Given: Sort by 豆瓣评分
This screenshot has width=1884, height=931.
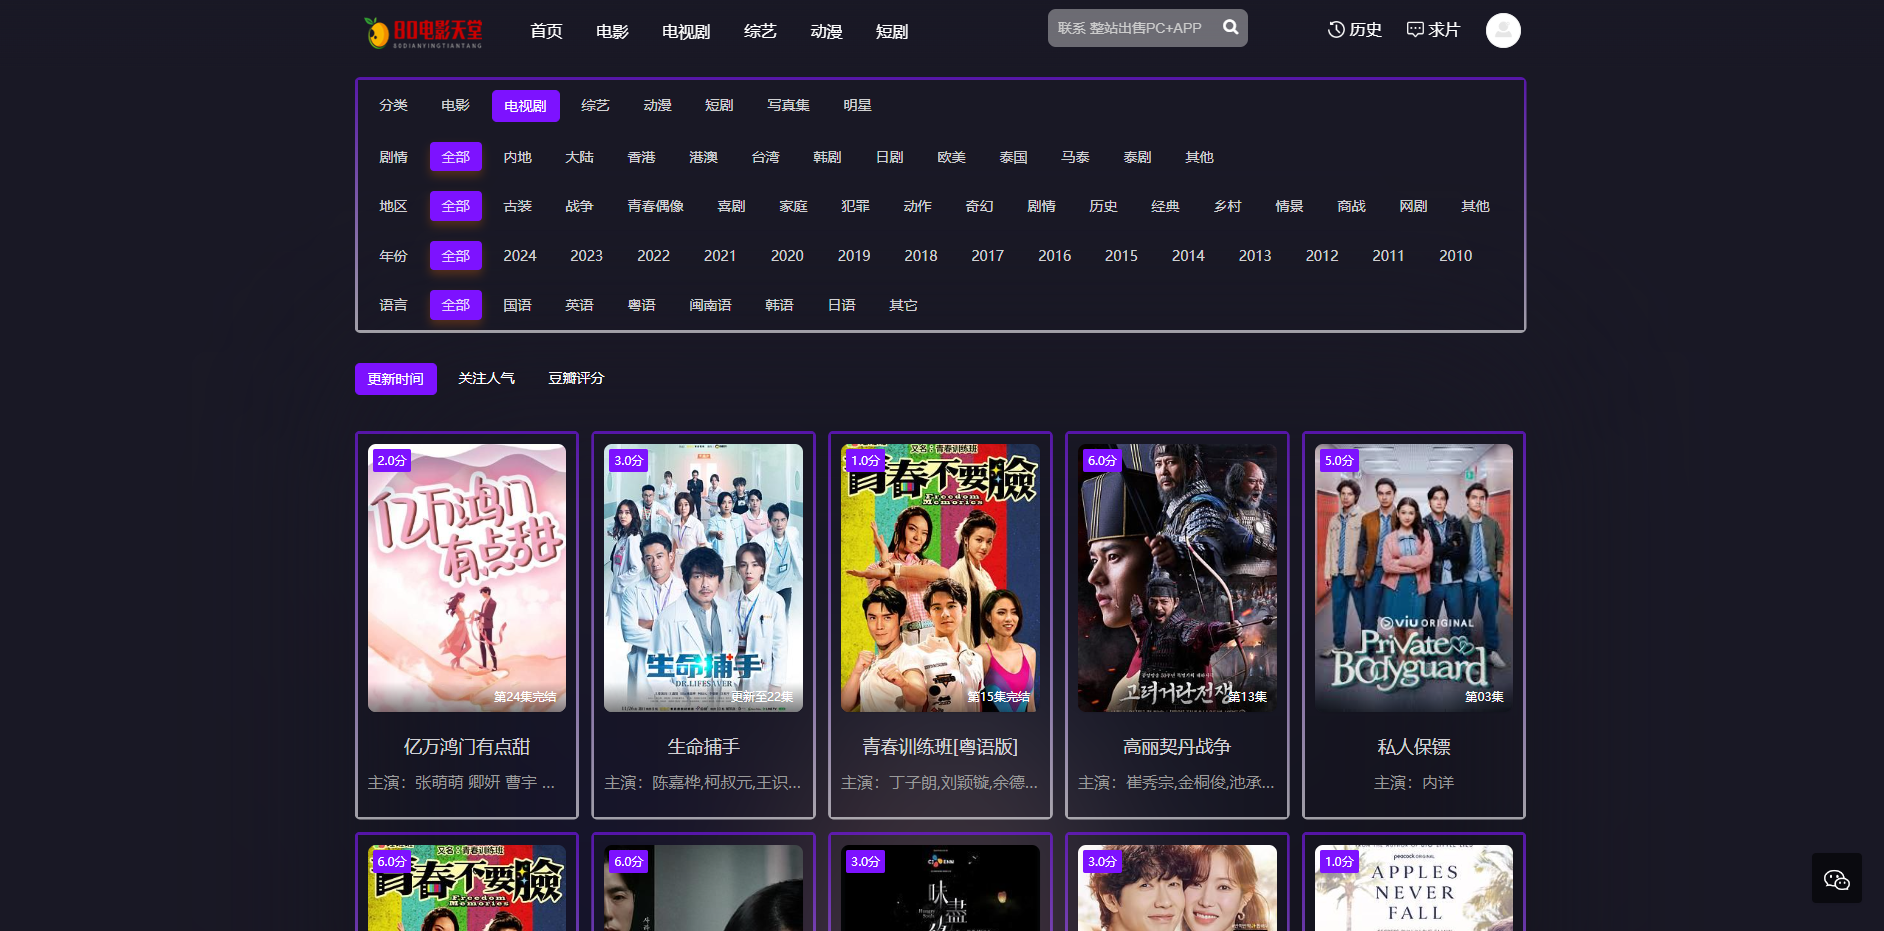Looking at the screenshot, I should point(576,378).
